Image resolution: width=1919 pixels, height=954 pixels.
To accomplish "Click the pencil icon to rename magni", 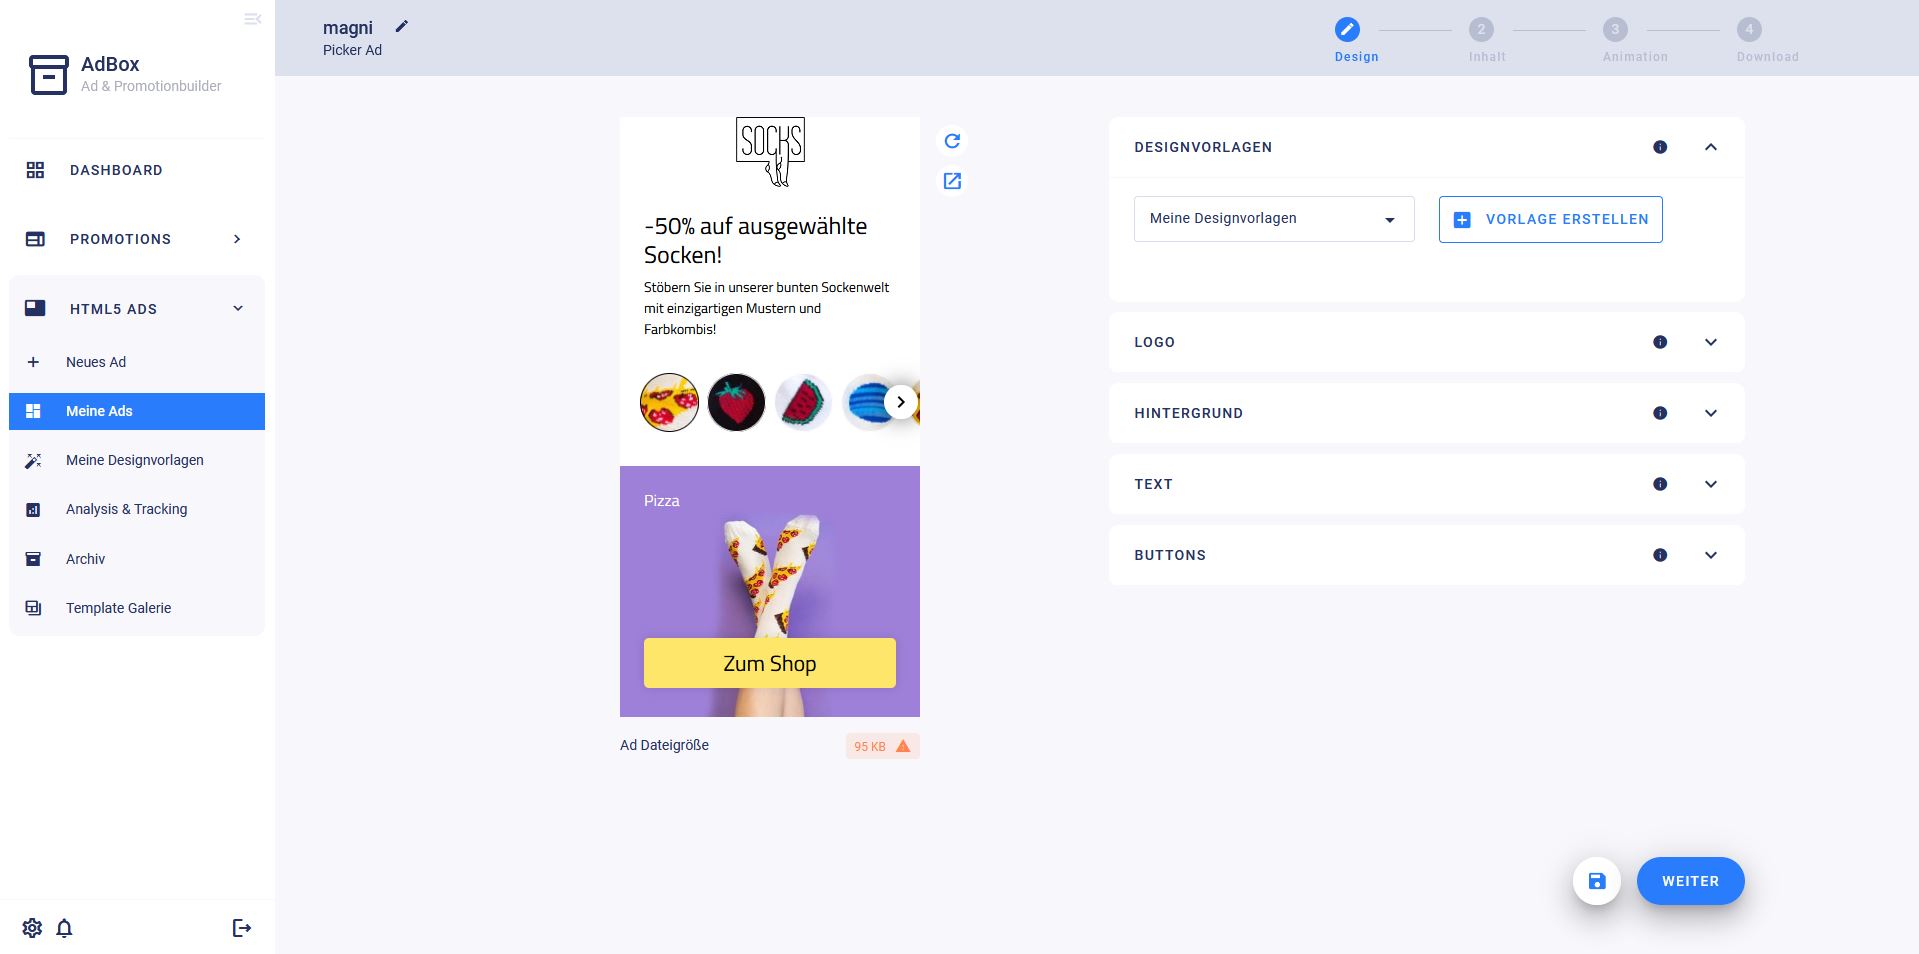I will [x=402, y=26].
